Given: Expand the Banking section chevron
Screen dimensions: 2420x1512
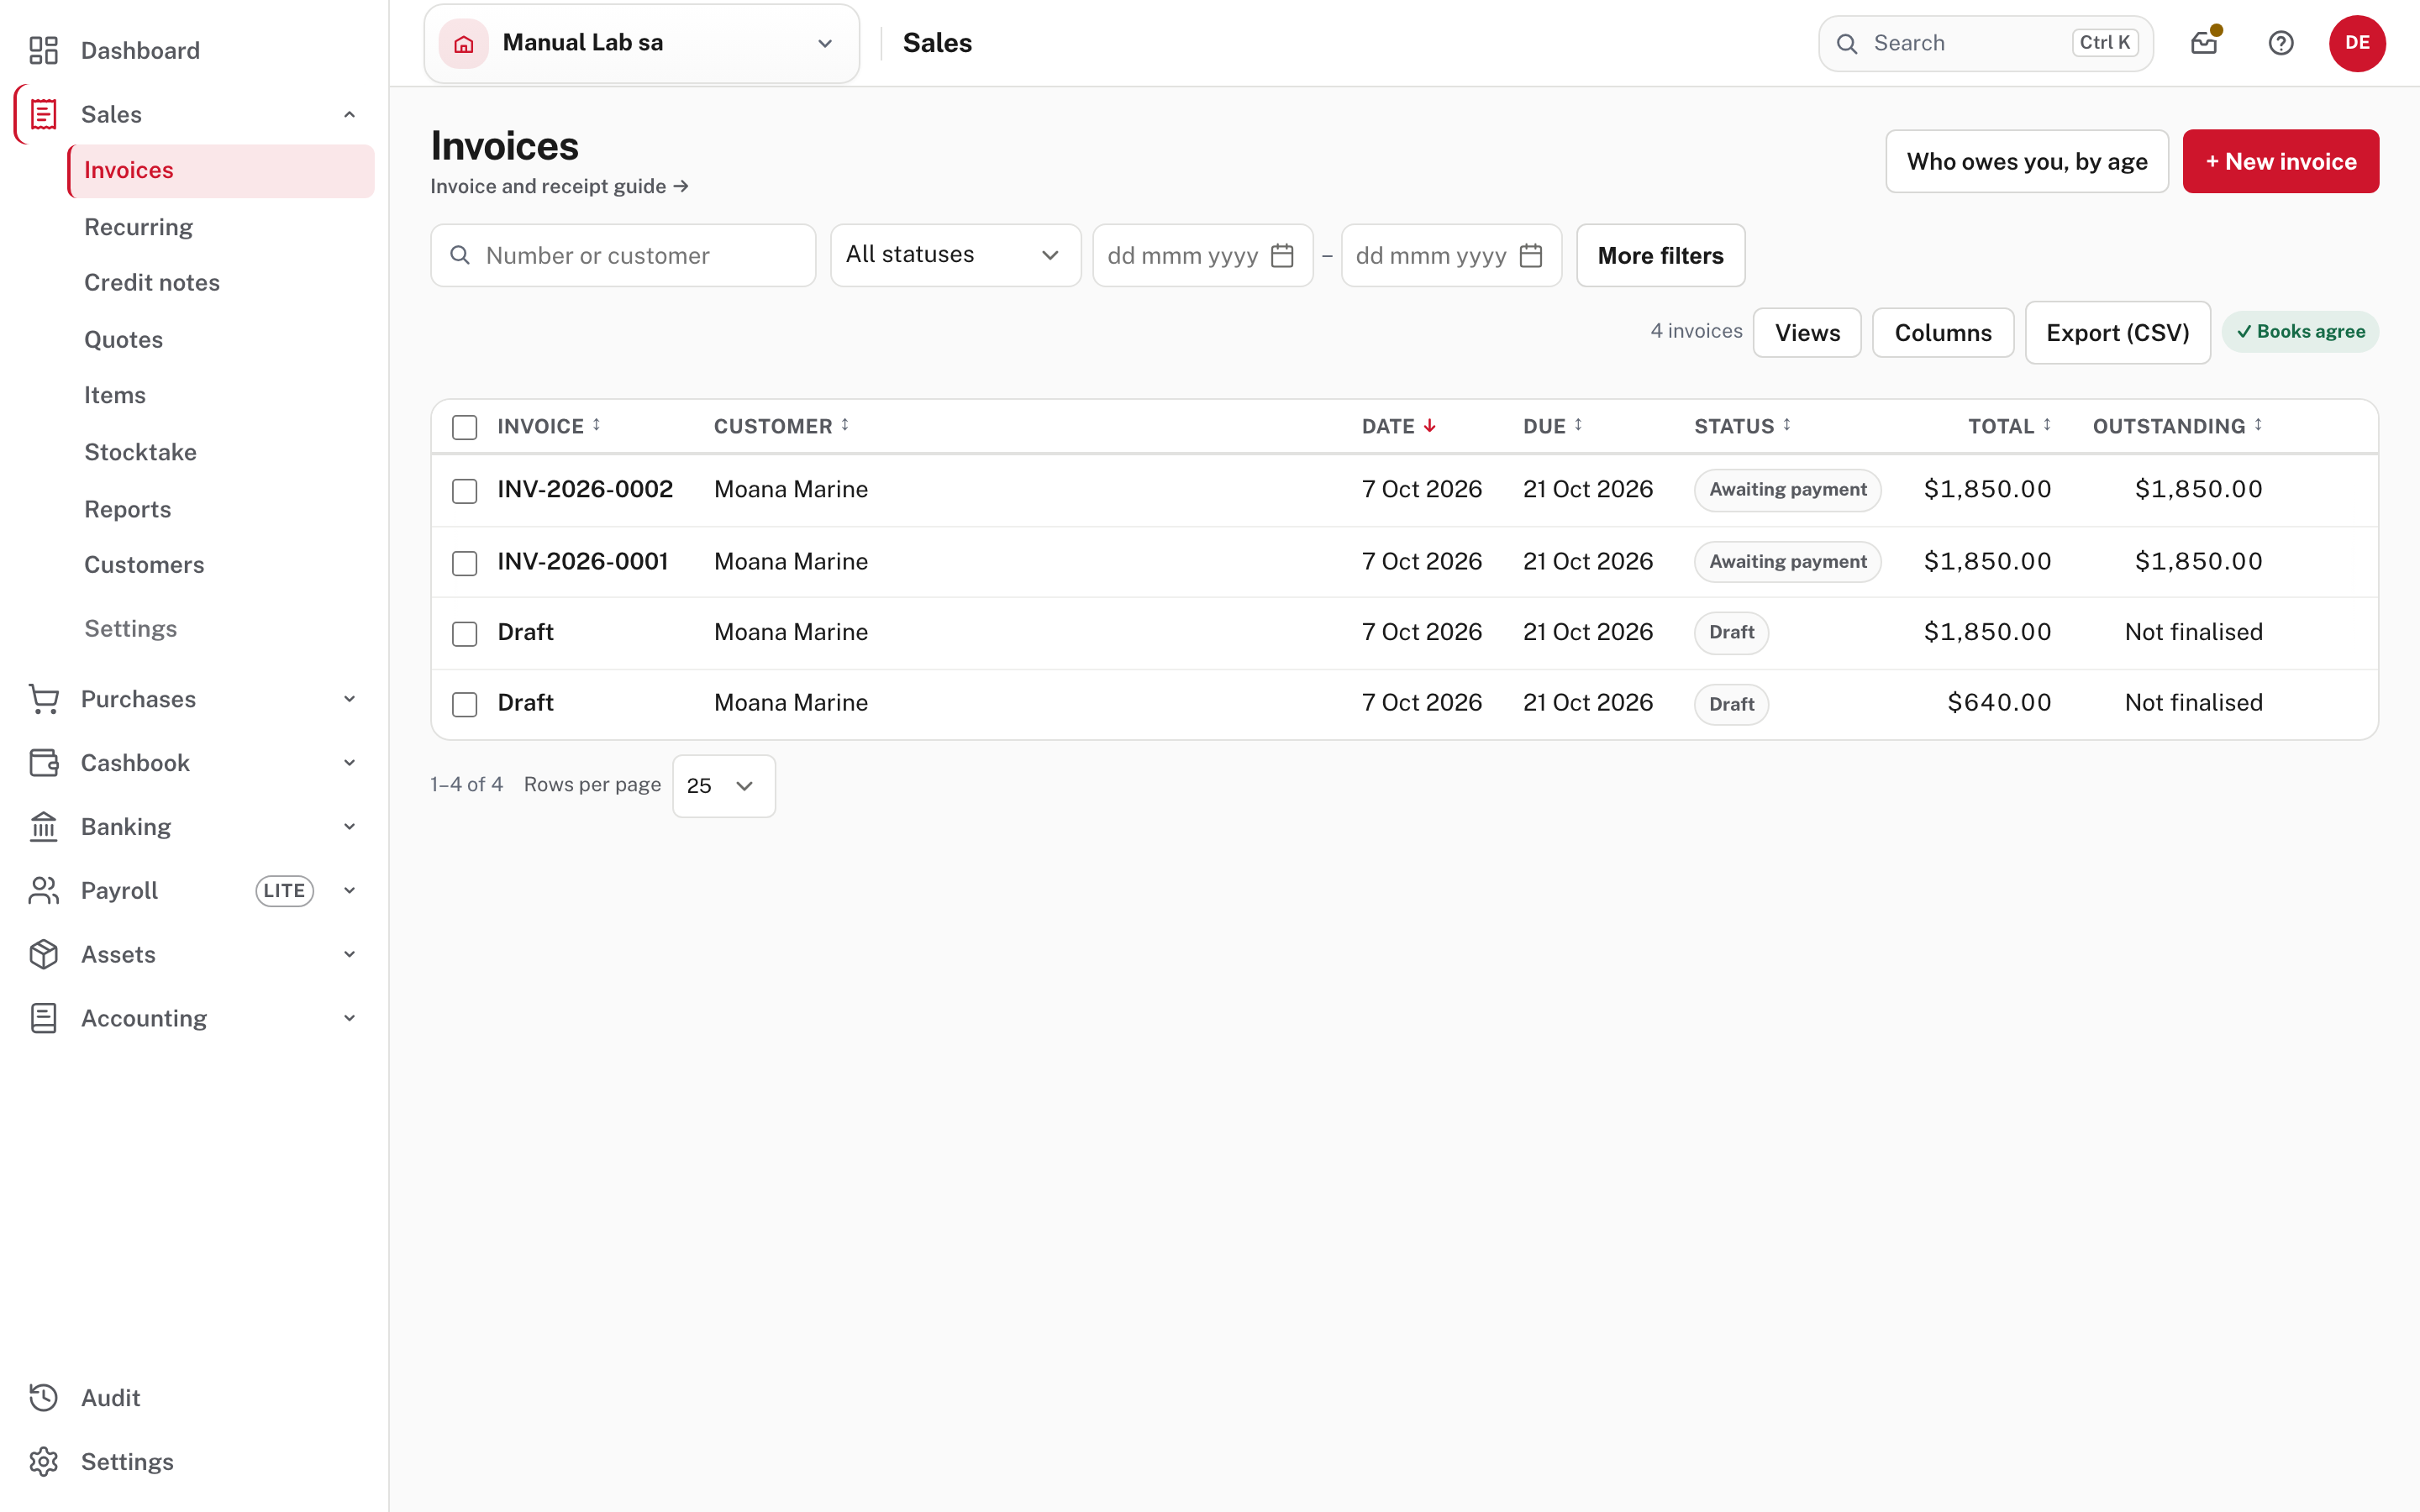Looking at the screenshot, I should click(x=349, y=827).
